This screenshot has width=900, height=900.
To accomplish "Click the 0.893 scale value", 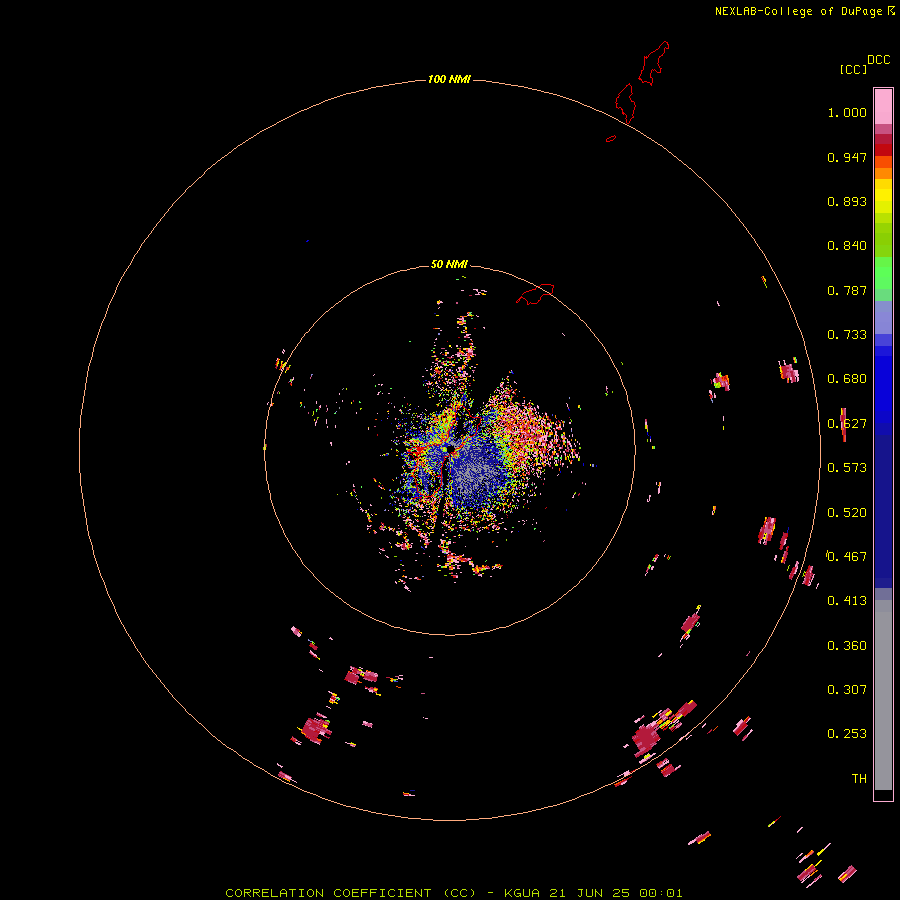I will click(847, 201).
